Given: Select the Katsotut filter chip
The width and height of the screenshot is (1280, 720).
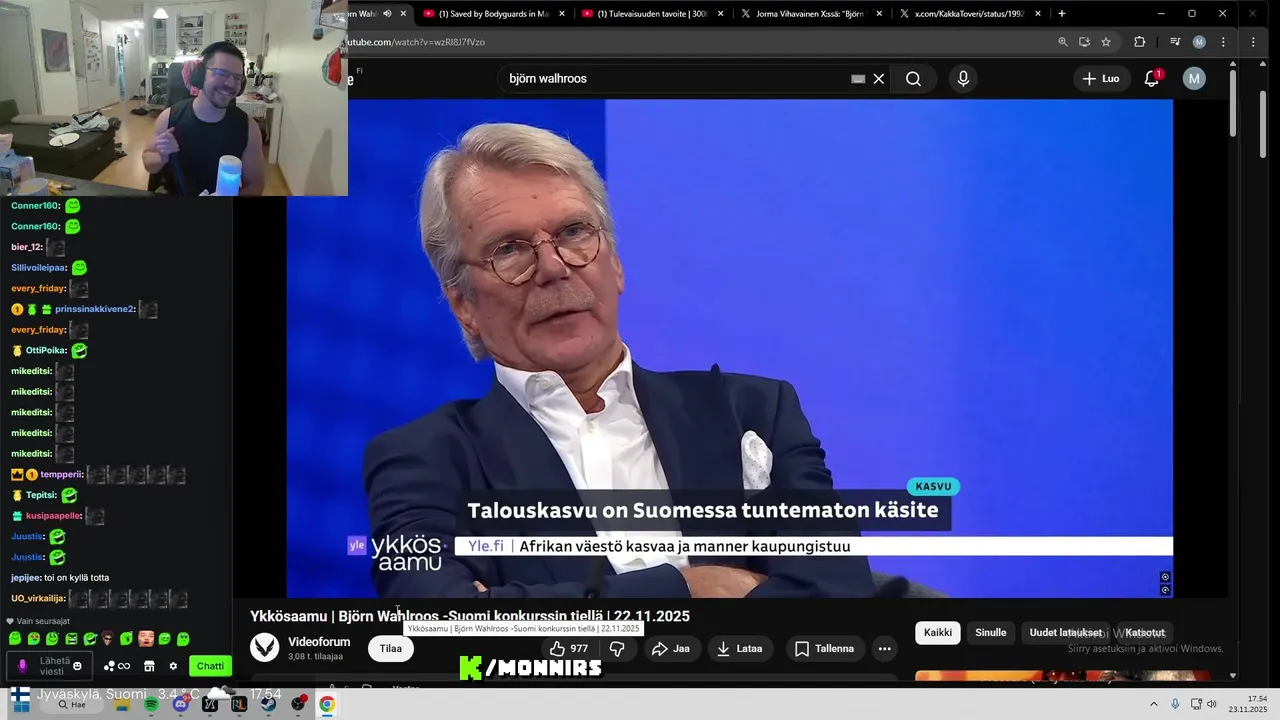Looking at the screenshot, I should [1145, 633].
